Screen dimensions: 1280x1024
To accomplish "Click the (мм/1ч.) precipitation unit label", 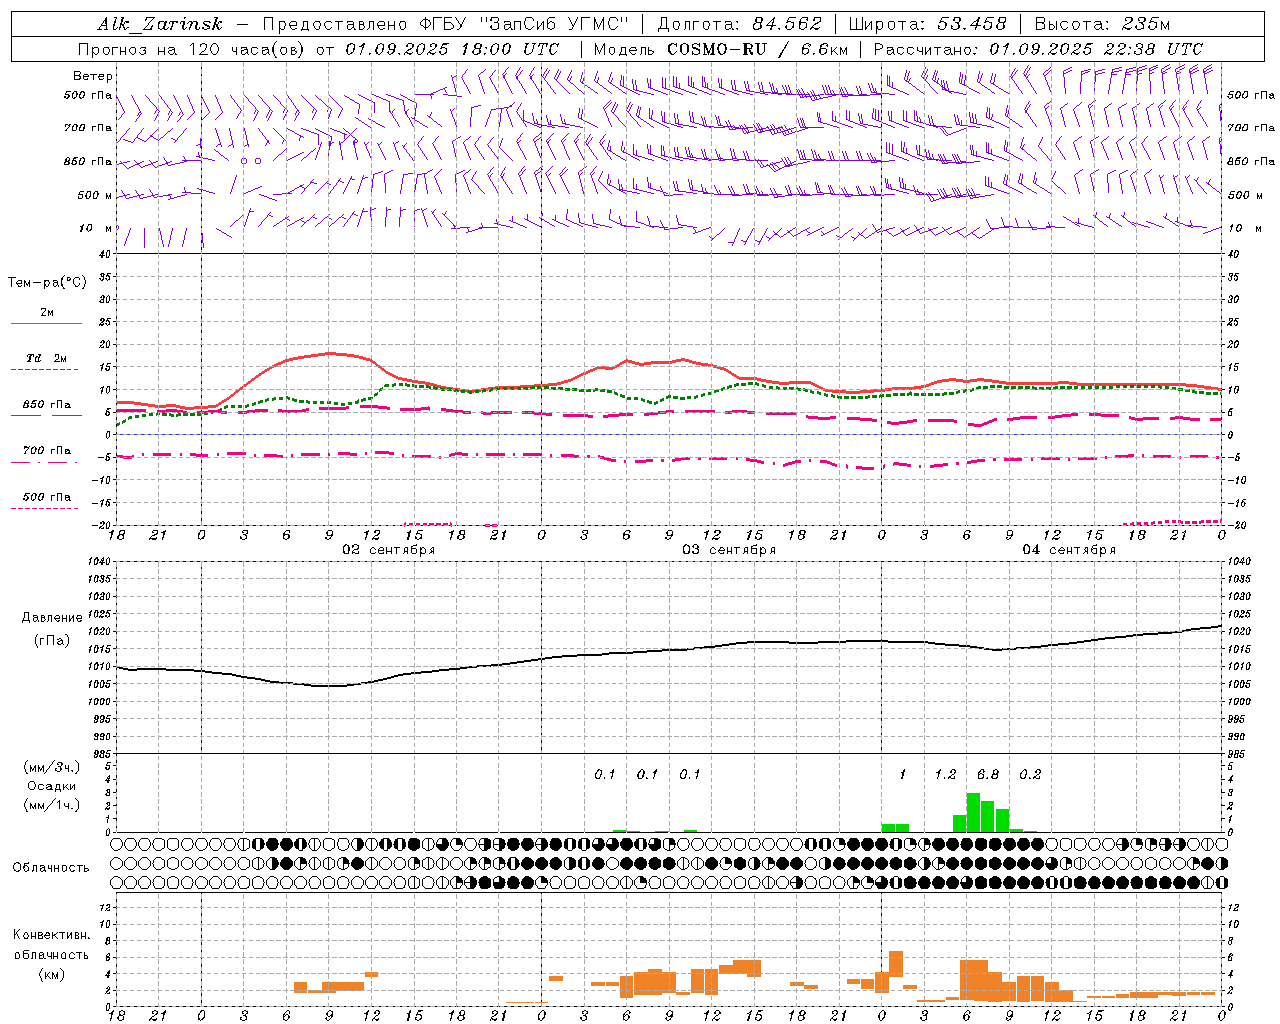I will pyautogui.click(x=52, y=805).
